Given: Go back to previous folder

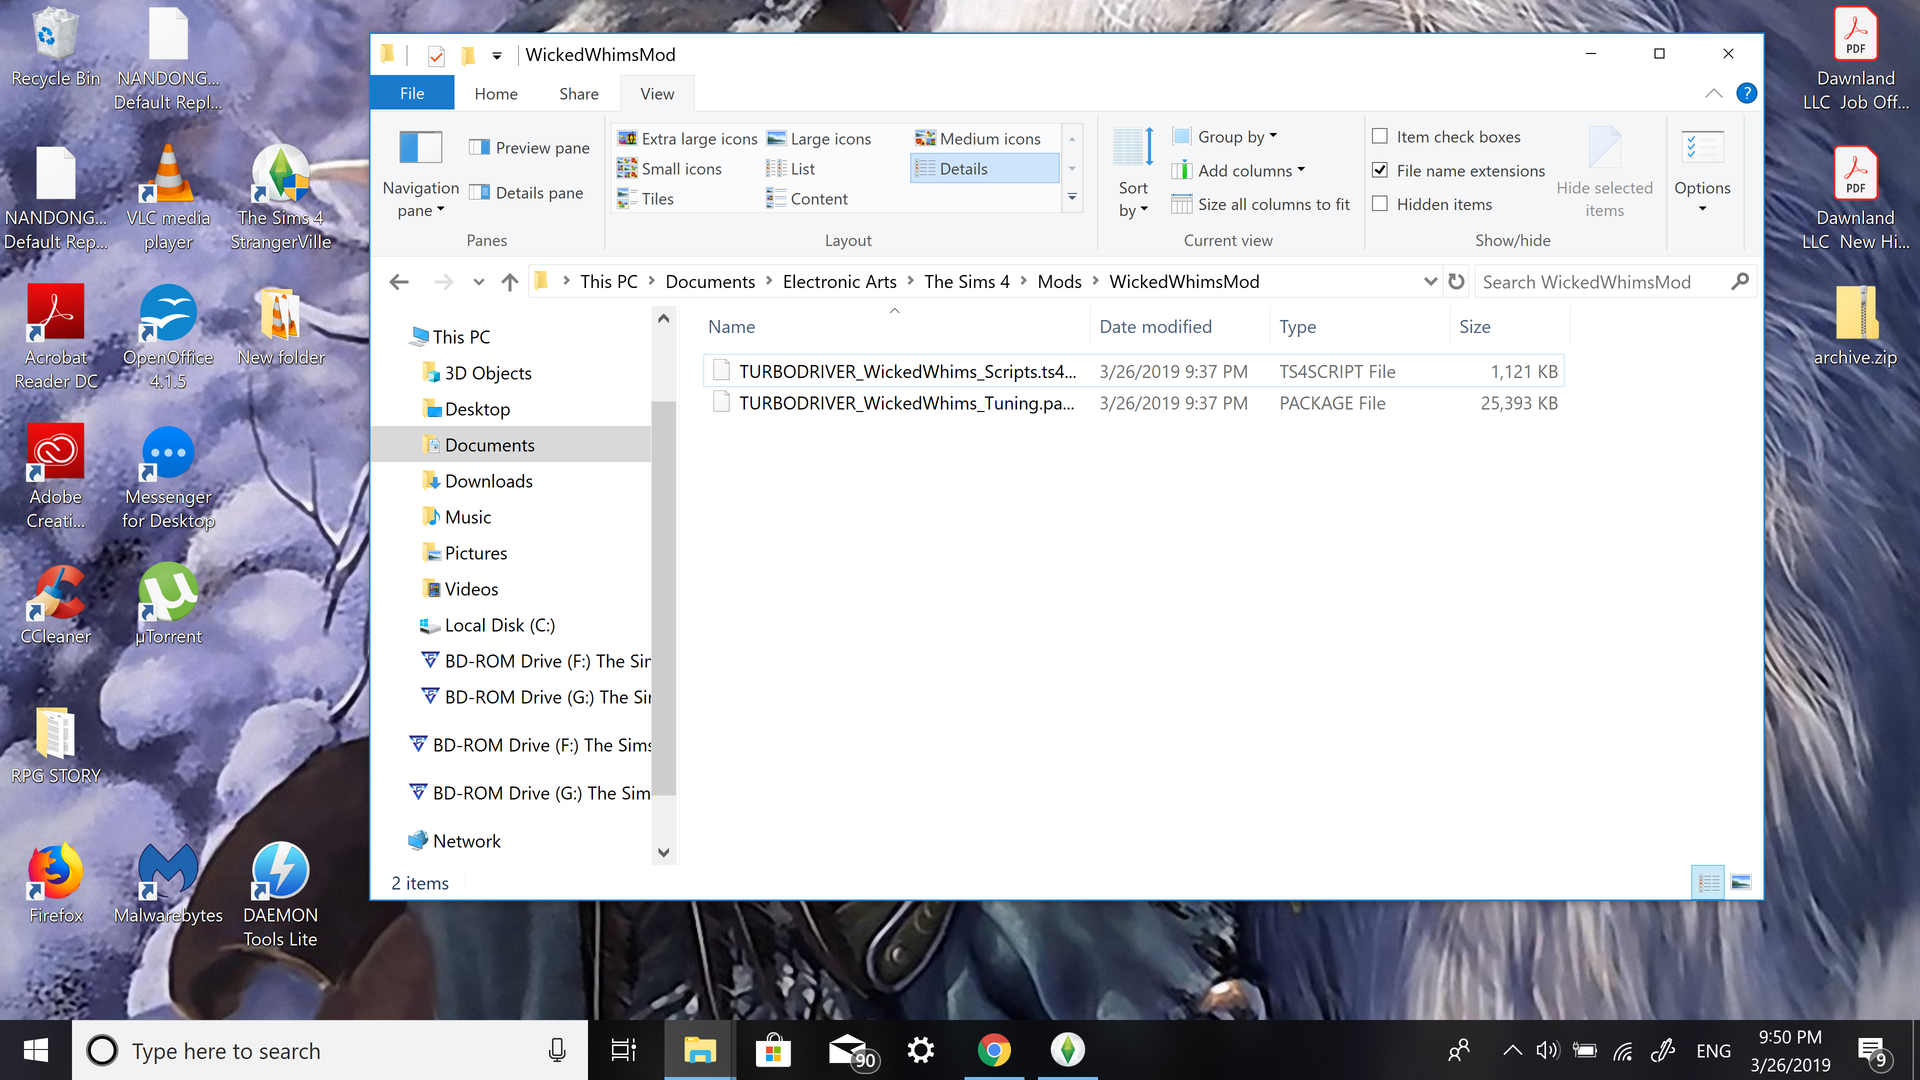Looking at the screenshot, I should point(399,282).
